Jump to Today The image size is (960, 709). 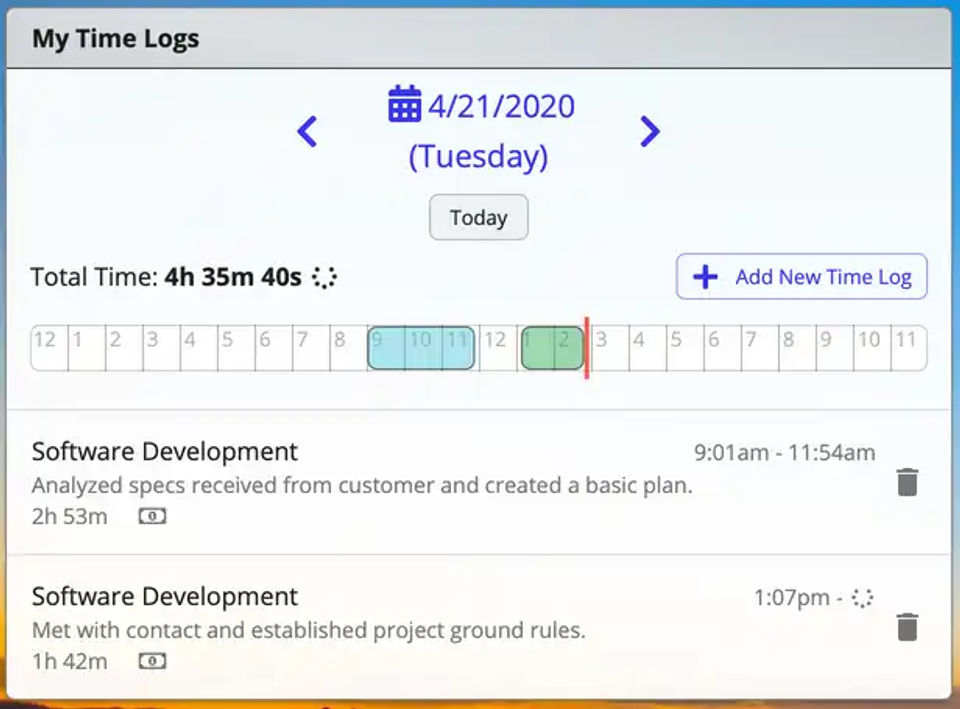click(x=478, y=217)
